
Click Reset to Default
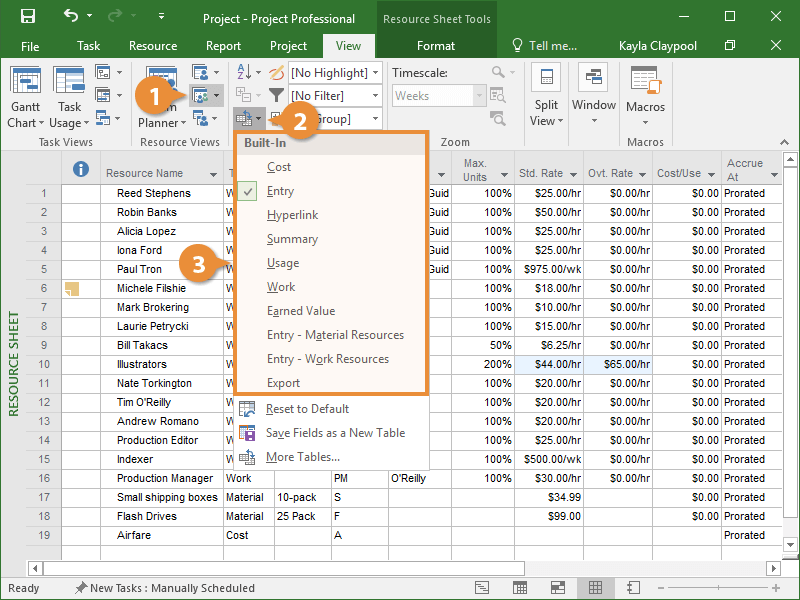point(307,408)
